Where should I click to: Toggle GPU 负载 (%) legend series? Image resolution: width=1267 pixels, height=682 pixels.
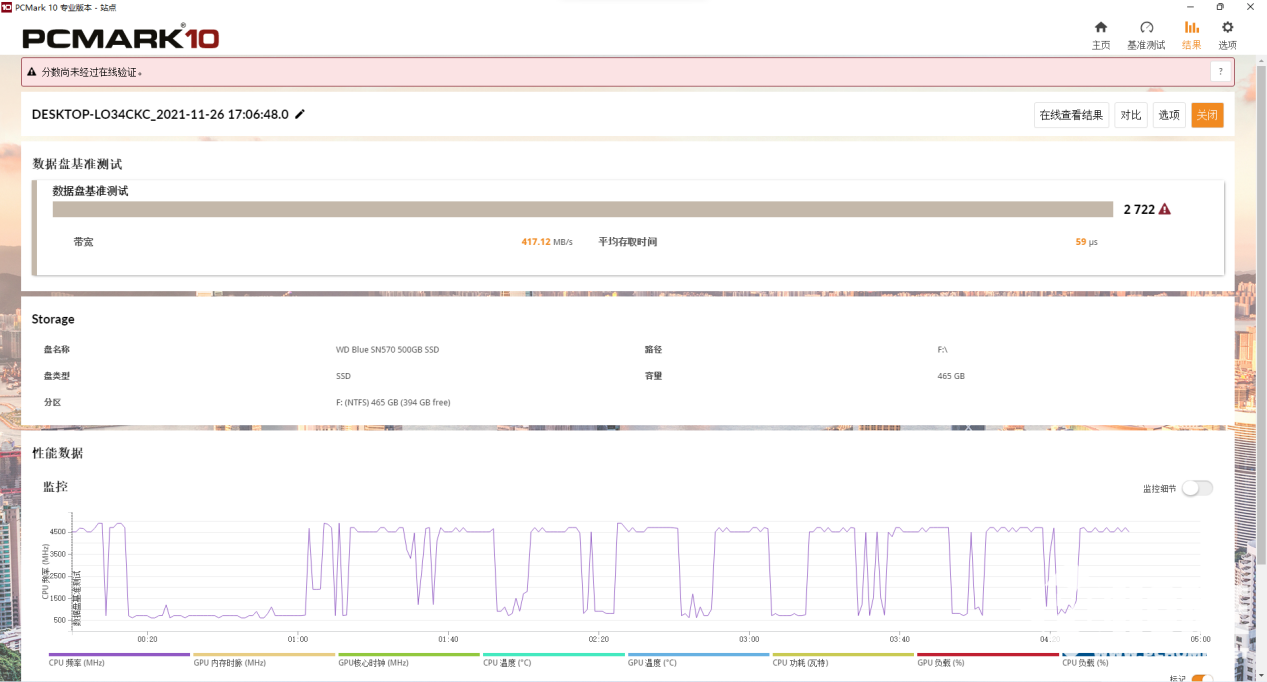(987, 660)
